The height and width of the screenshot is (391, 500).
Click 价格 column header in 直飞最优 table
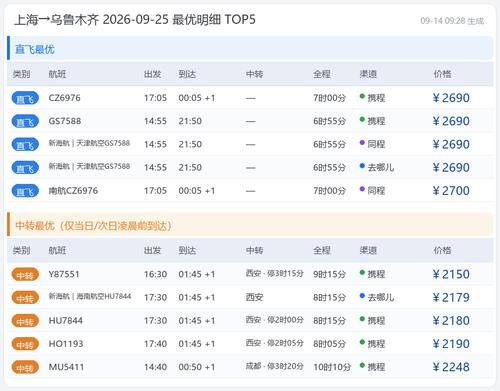(x=442, y=74)
